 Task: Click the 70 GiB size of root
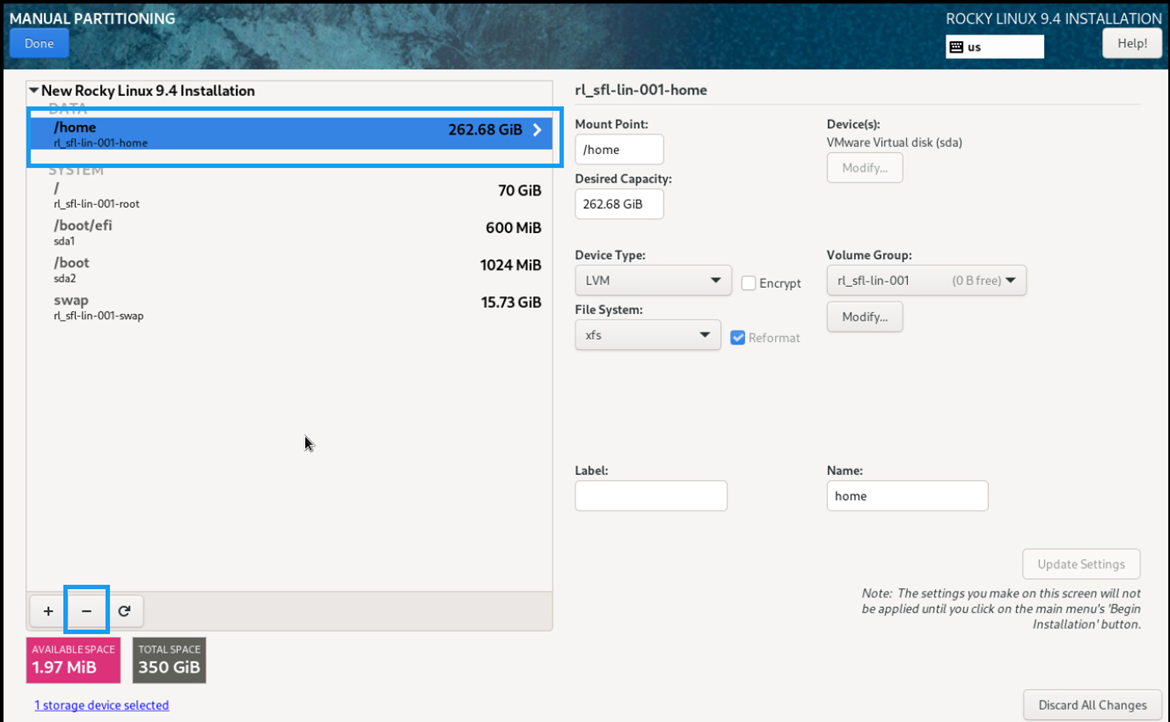[x=520, y=190]
